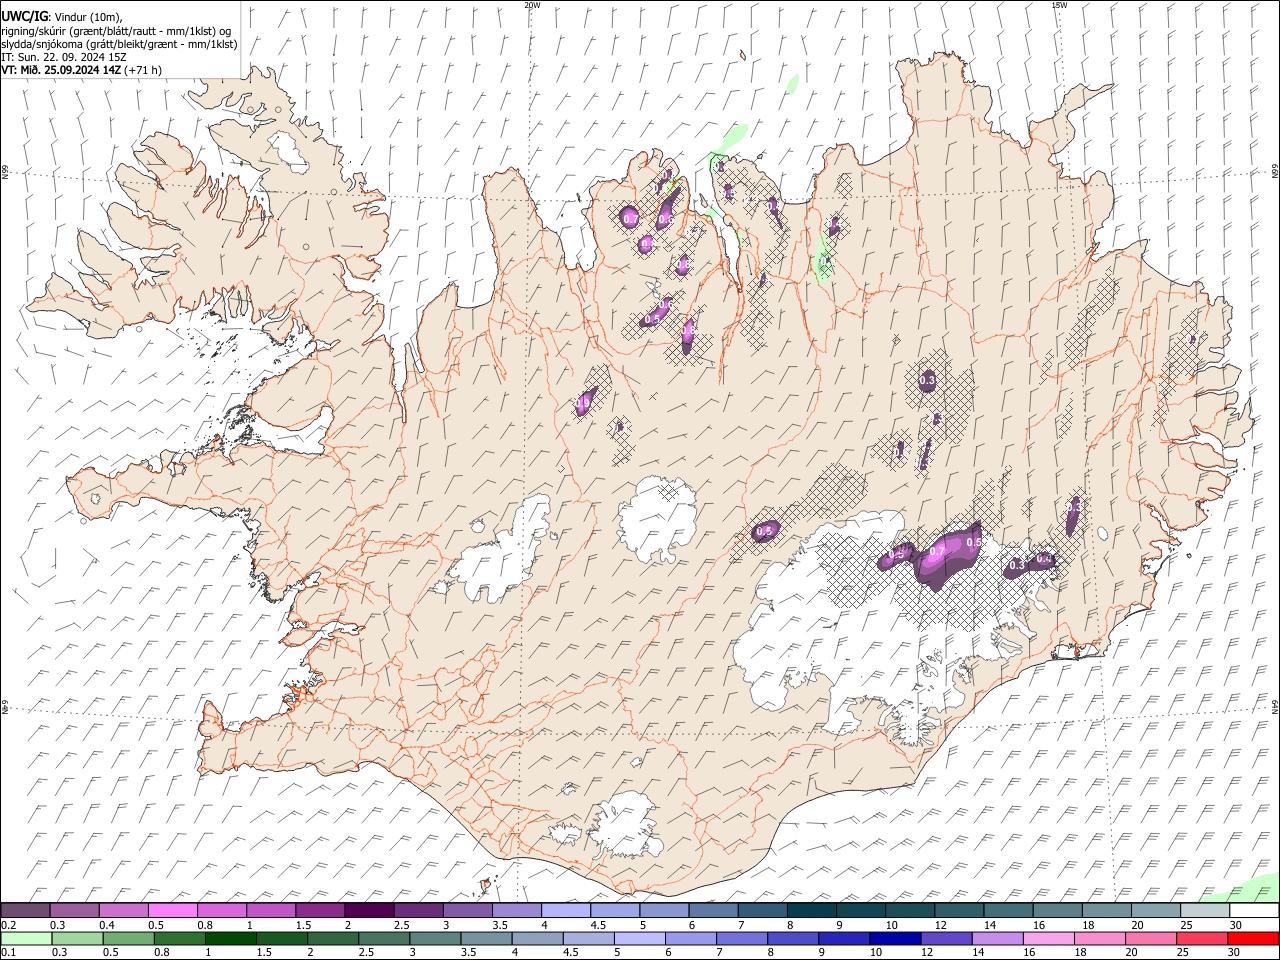Select the upper legend swatch starting at 0.3

point(75,910)
